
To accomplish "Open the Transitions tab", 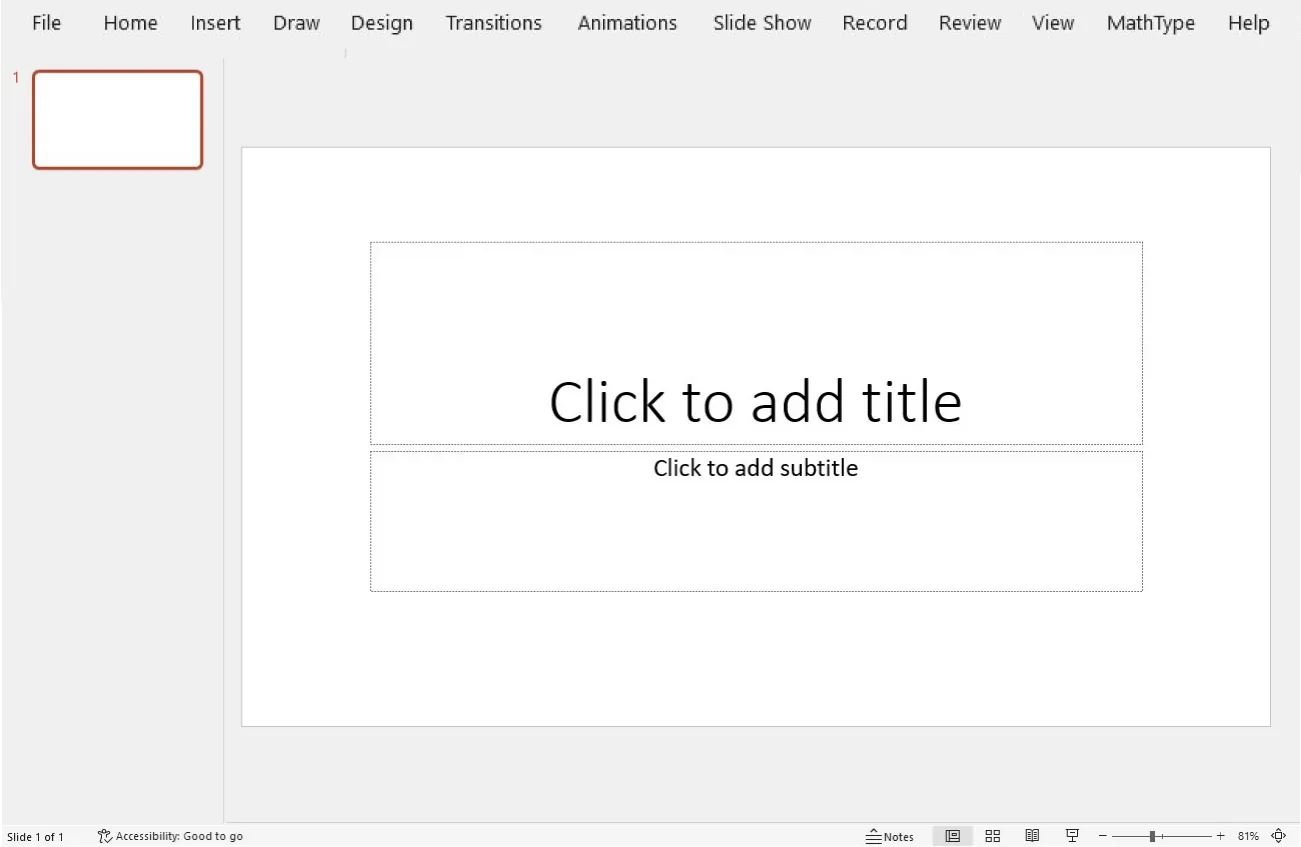I will (493, 22).
